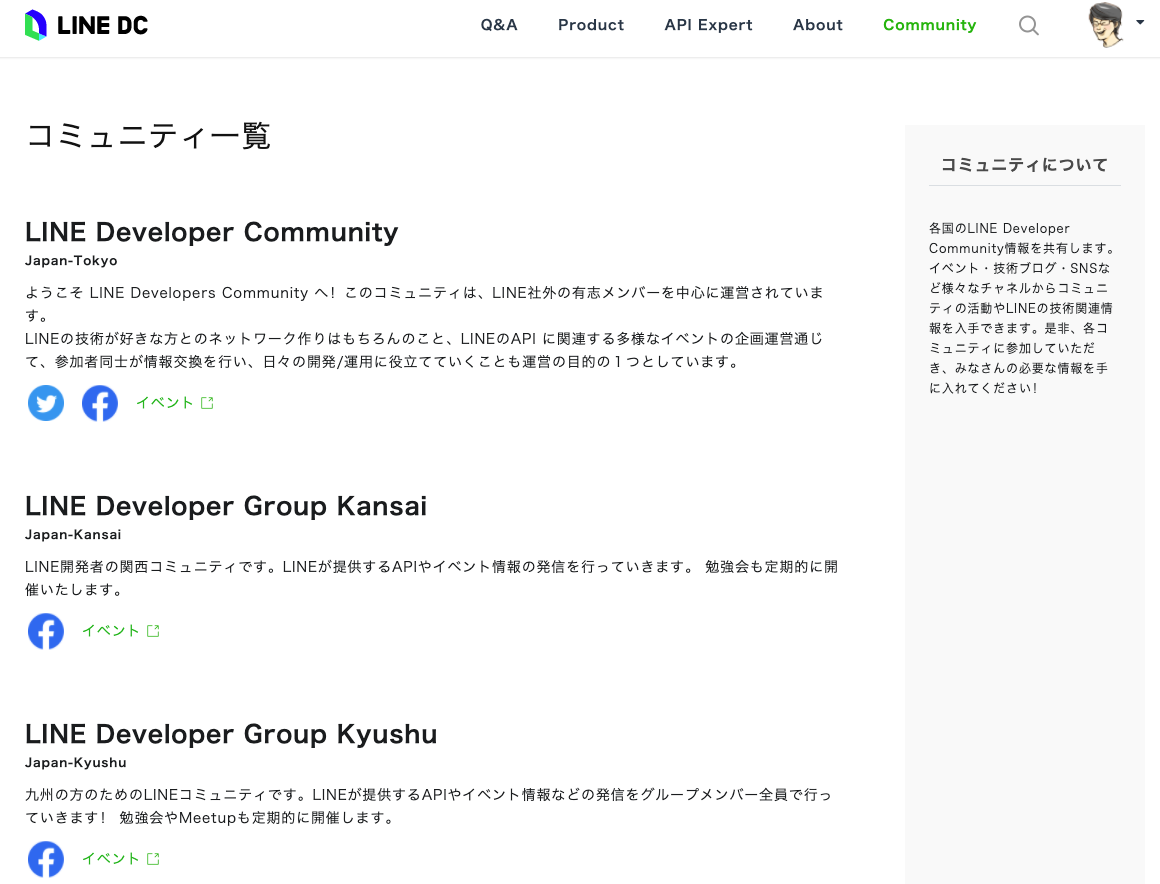Screen dimensions: 1160x884
Task: Open the About page from the navigation
Action: pyautogui.click(x=817, y=25)
